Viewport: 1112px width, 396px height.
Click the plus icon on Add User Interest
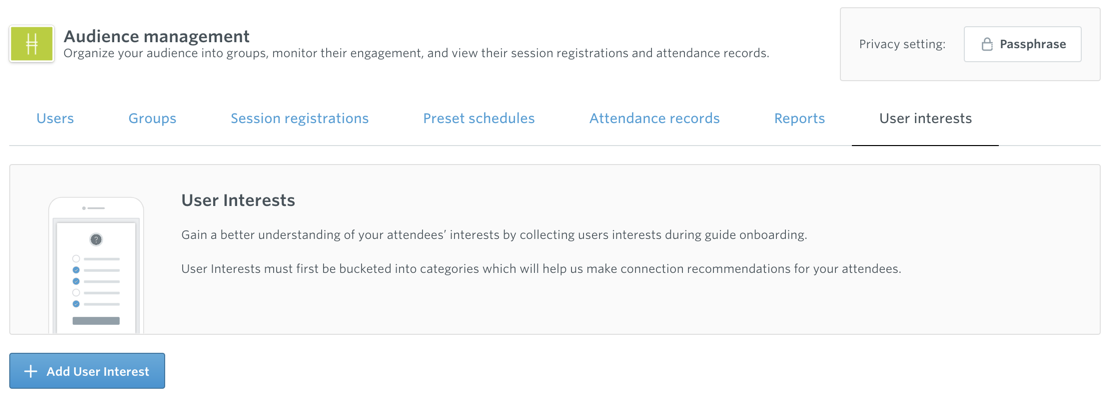(x=30, y=371)
